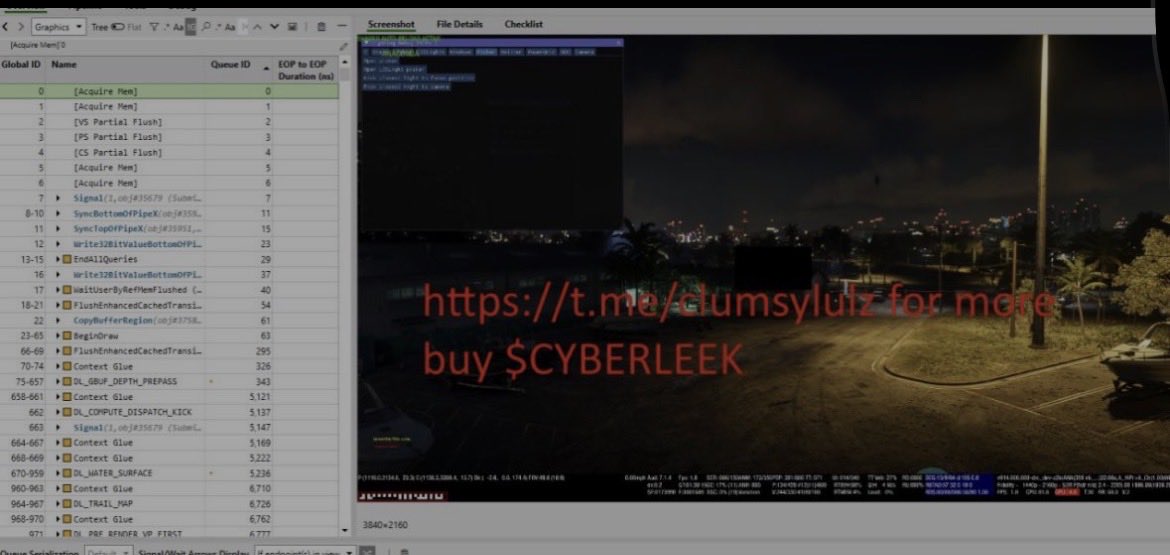The height and width of the screenshot is (555, 1170).
Task: Toggle match case Aa for search
Action: pos(230,27)
